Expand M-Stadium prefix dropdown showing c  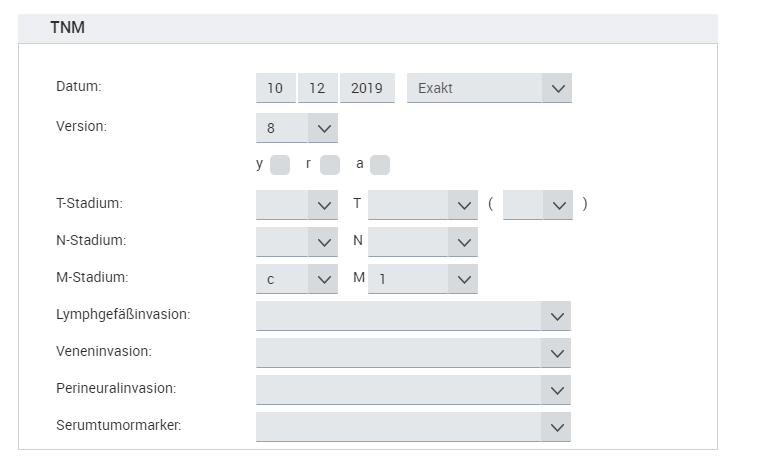(297, 279)
